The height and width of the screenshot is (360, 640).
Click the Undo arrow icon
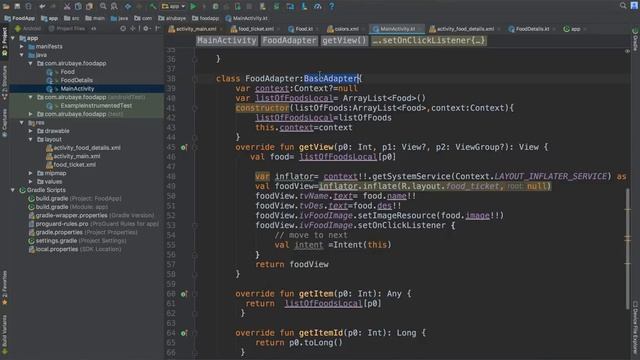(42, 6)
